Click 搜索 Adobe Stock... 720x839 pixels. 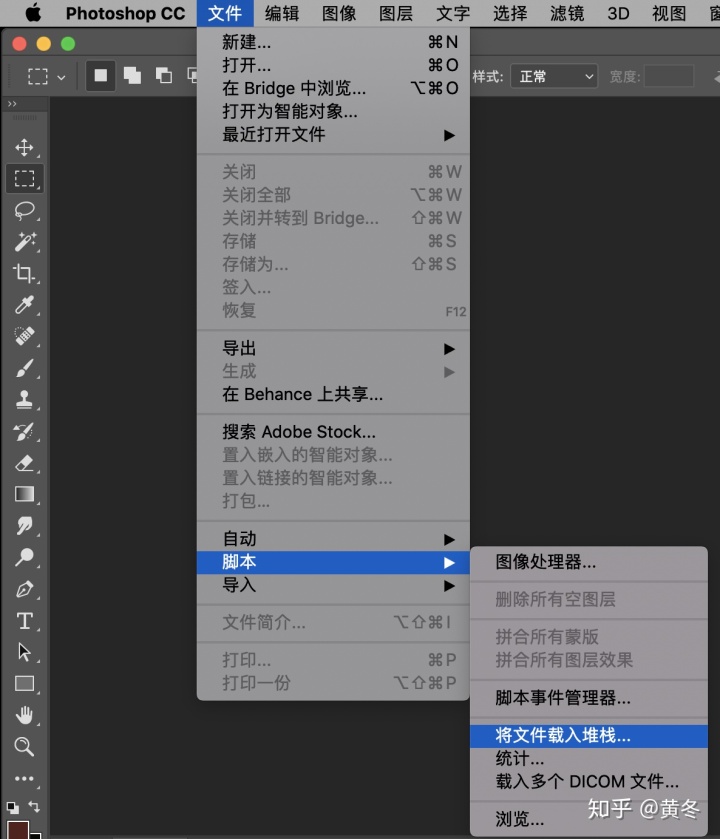[x=333, y=432]
